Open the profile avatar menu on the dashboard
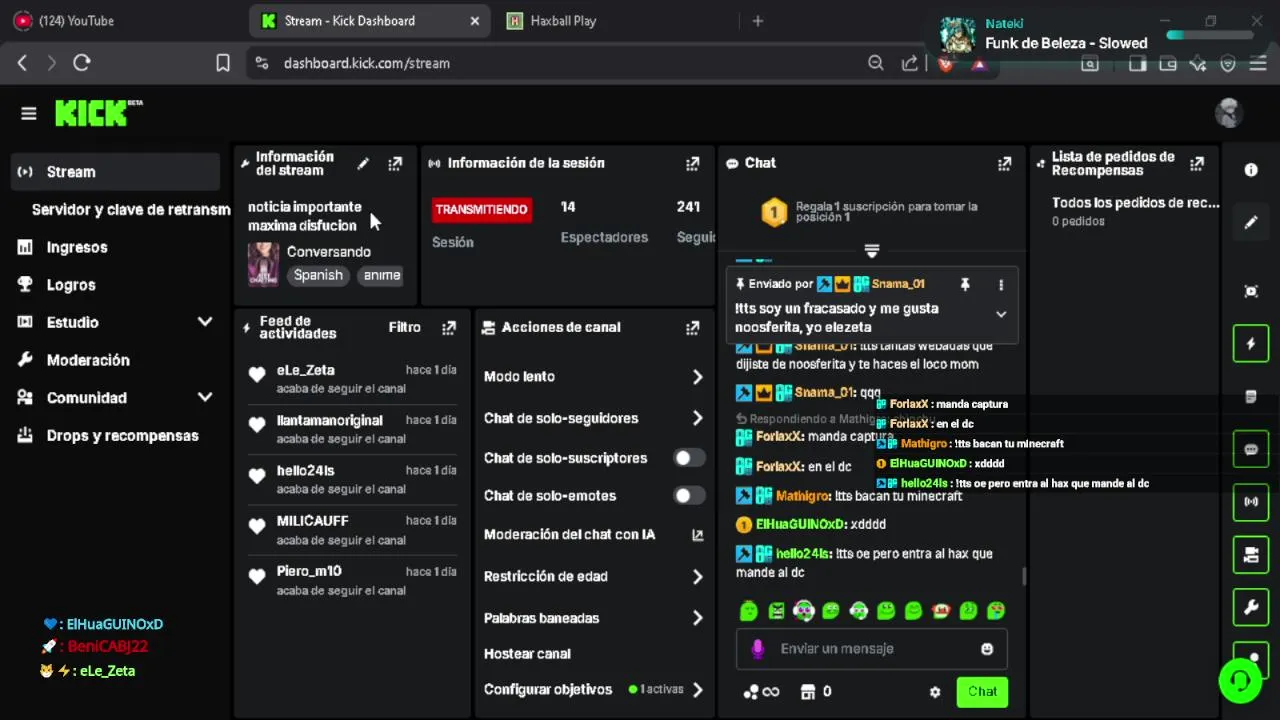This screenshot has height=720, width=1280. coord(1228,113)
